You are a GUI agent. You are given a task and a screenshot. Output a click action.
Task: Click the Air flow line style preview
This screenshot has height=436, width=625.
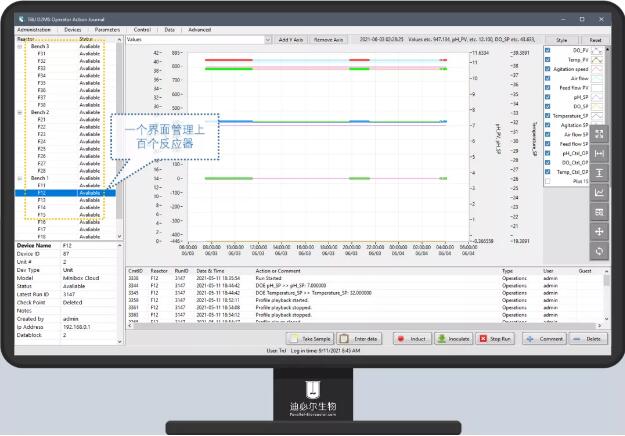click(597, 79)
